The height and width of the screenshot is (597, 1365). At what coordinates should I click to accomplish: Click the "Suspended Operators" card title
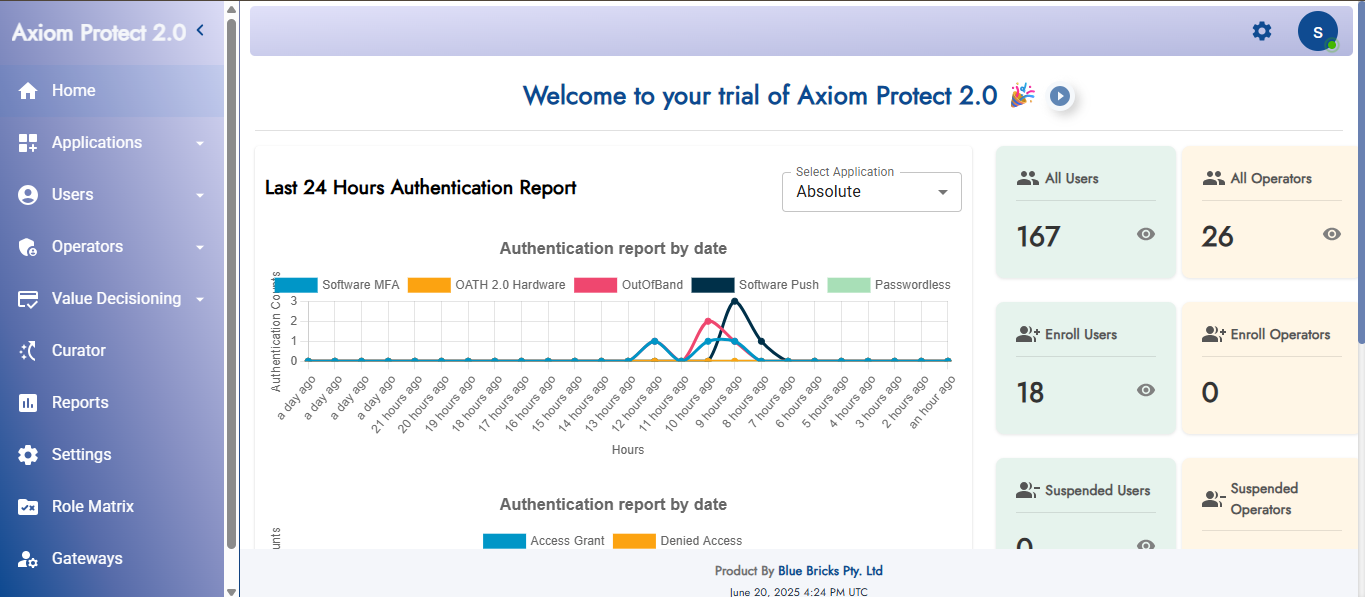click(x=1264, y=499)
